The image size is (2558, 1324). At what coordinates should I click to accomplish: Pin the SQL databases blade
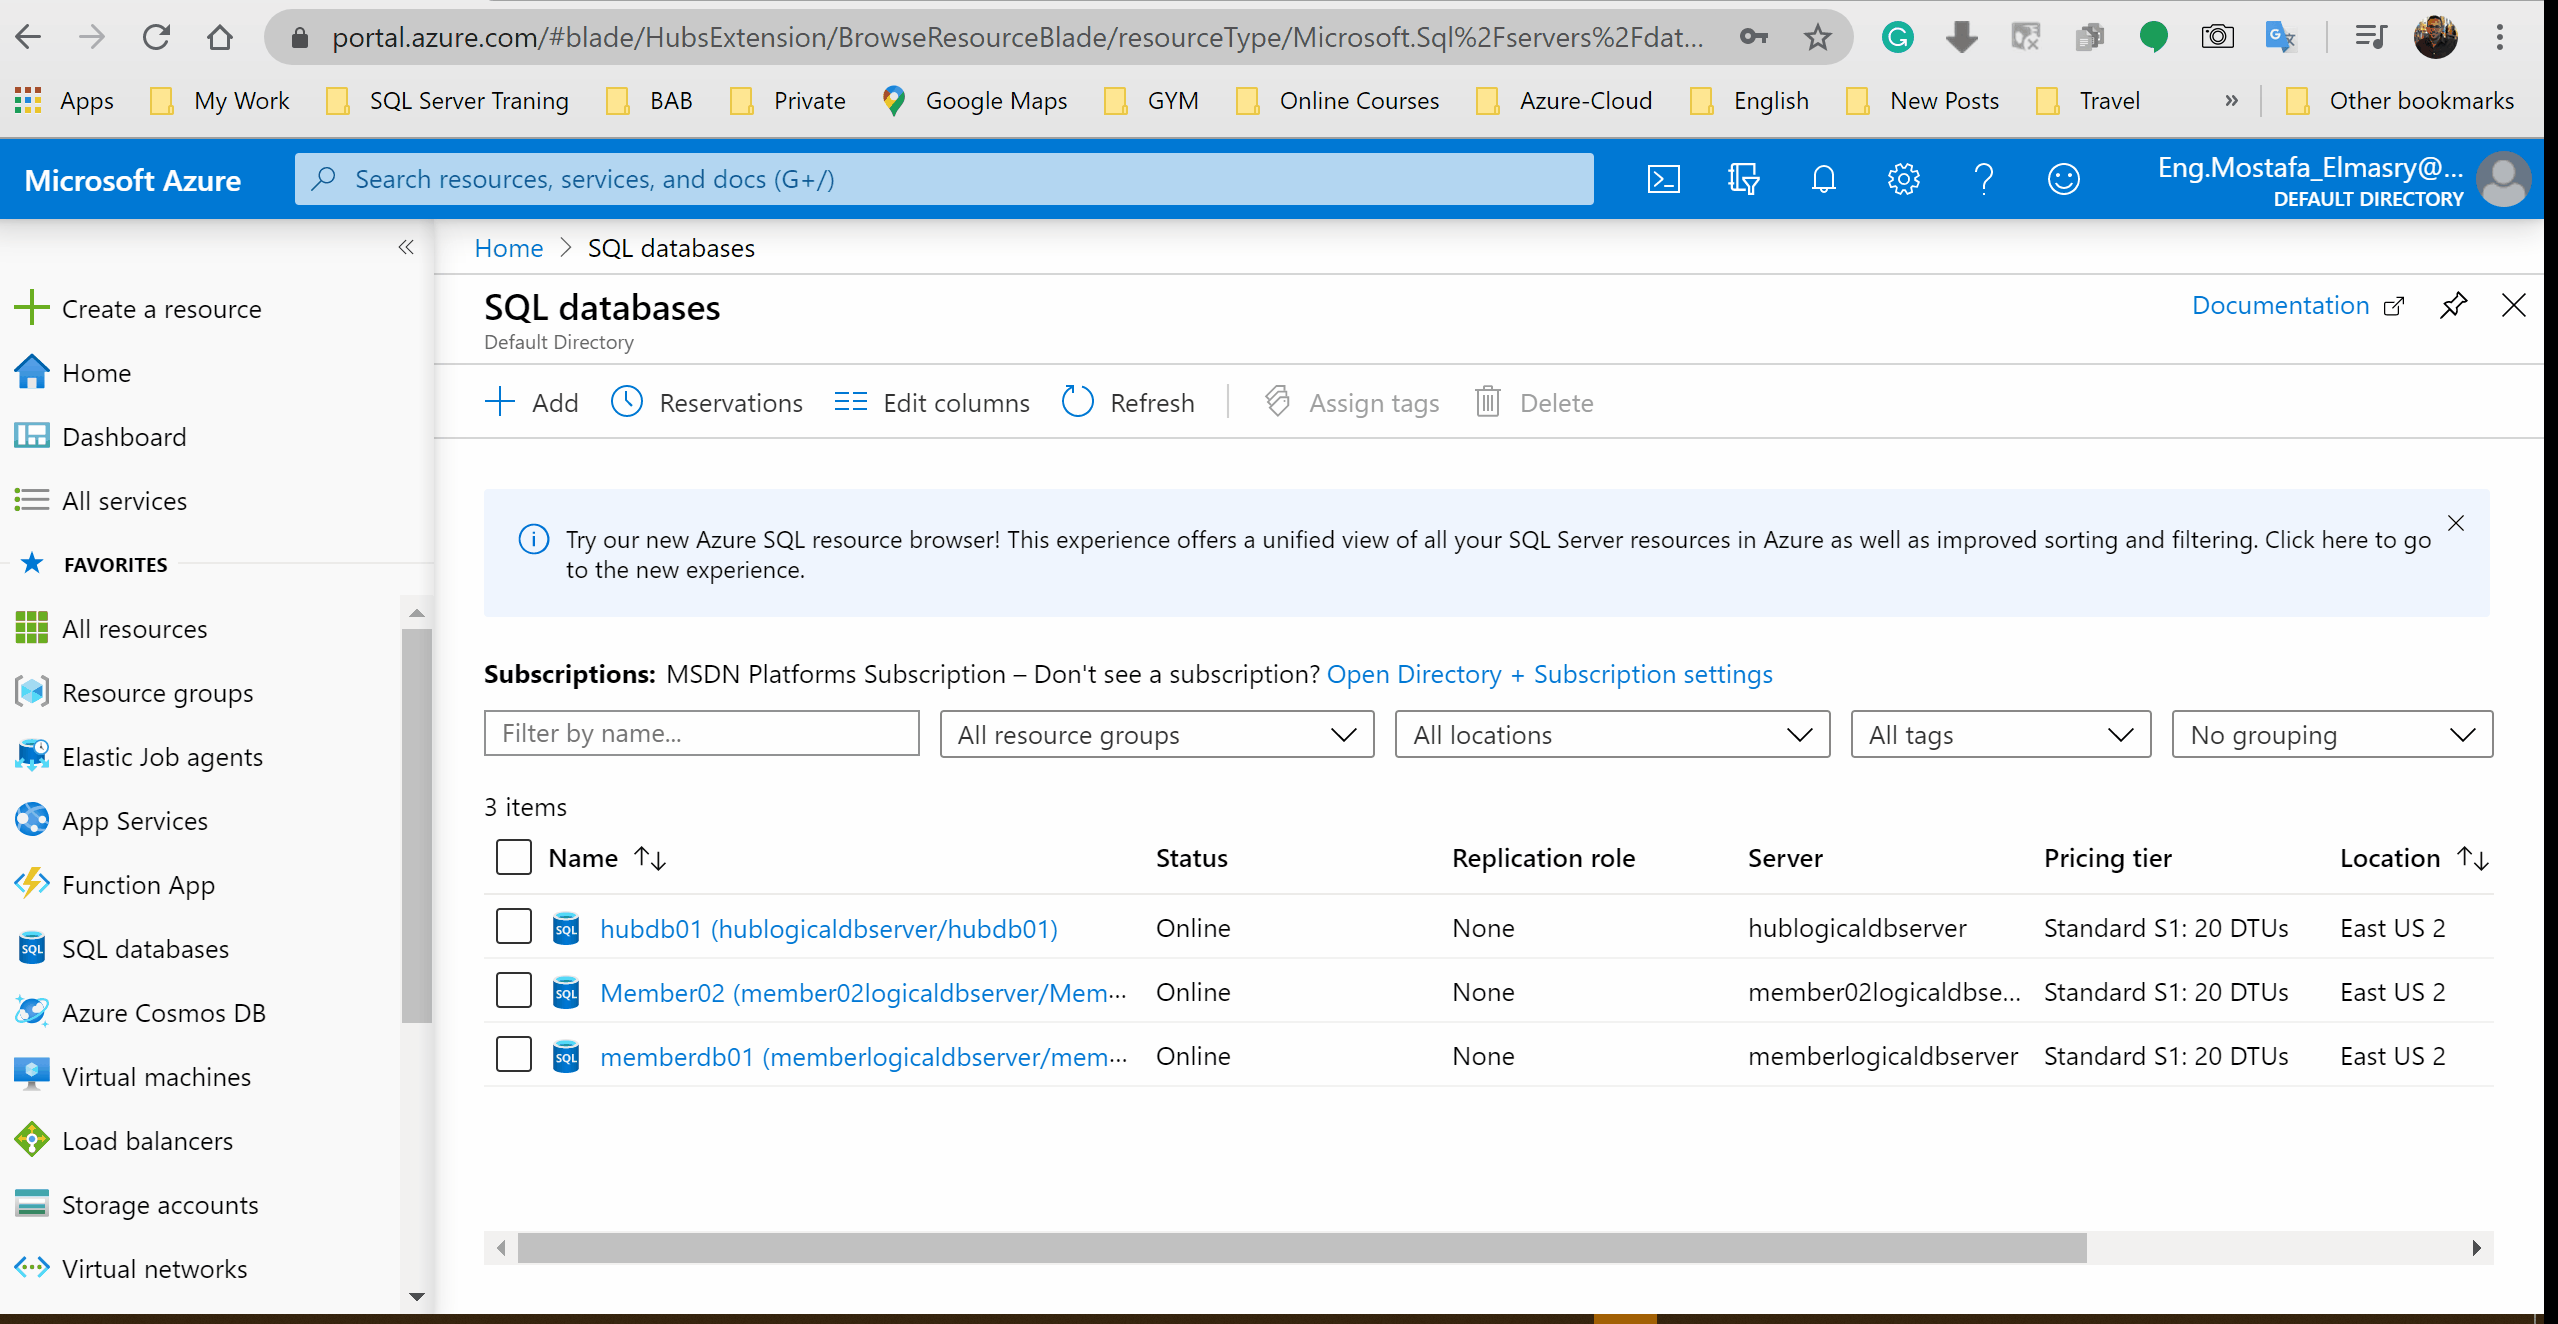[x=2453, y=306]
